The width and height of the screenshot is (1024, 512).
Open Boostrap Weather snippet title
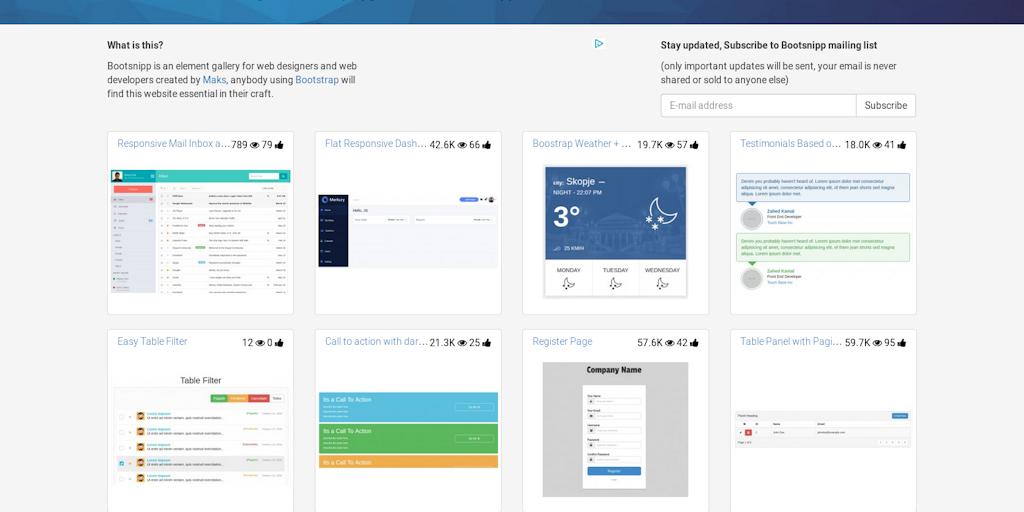click(x=582, y=144)
